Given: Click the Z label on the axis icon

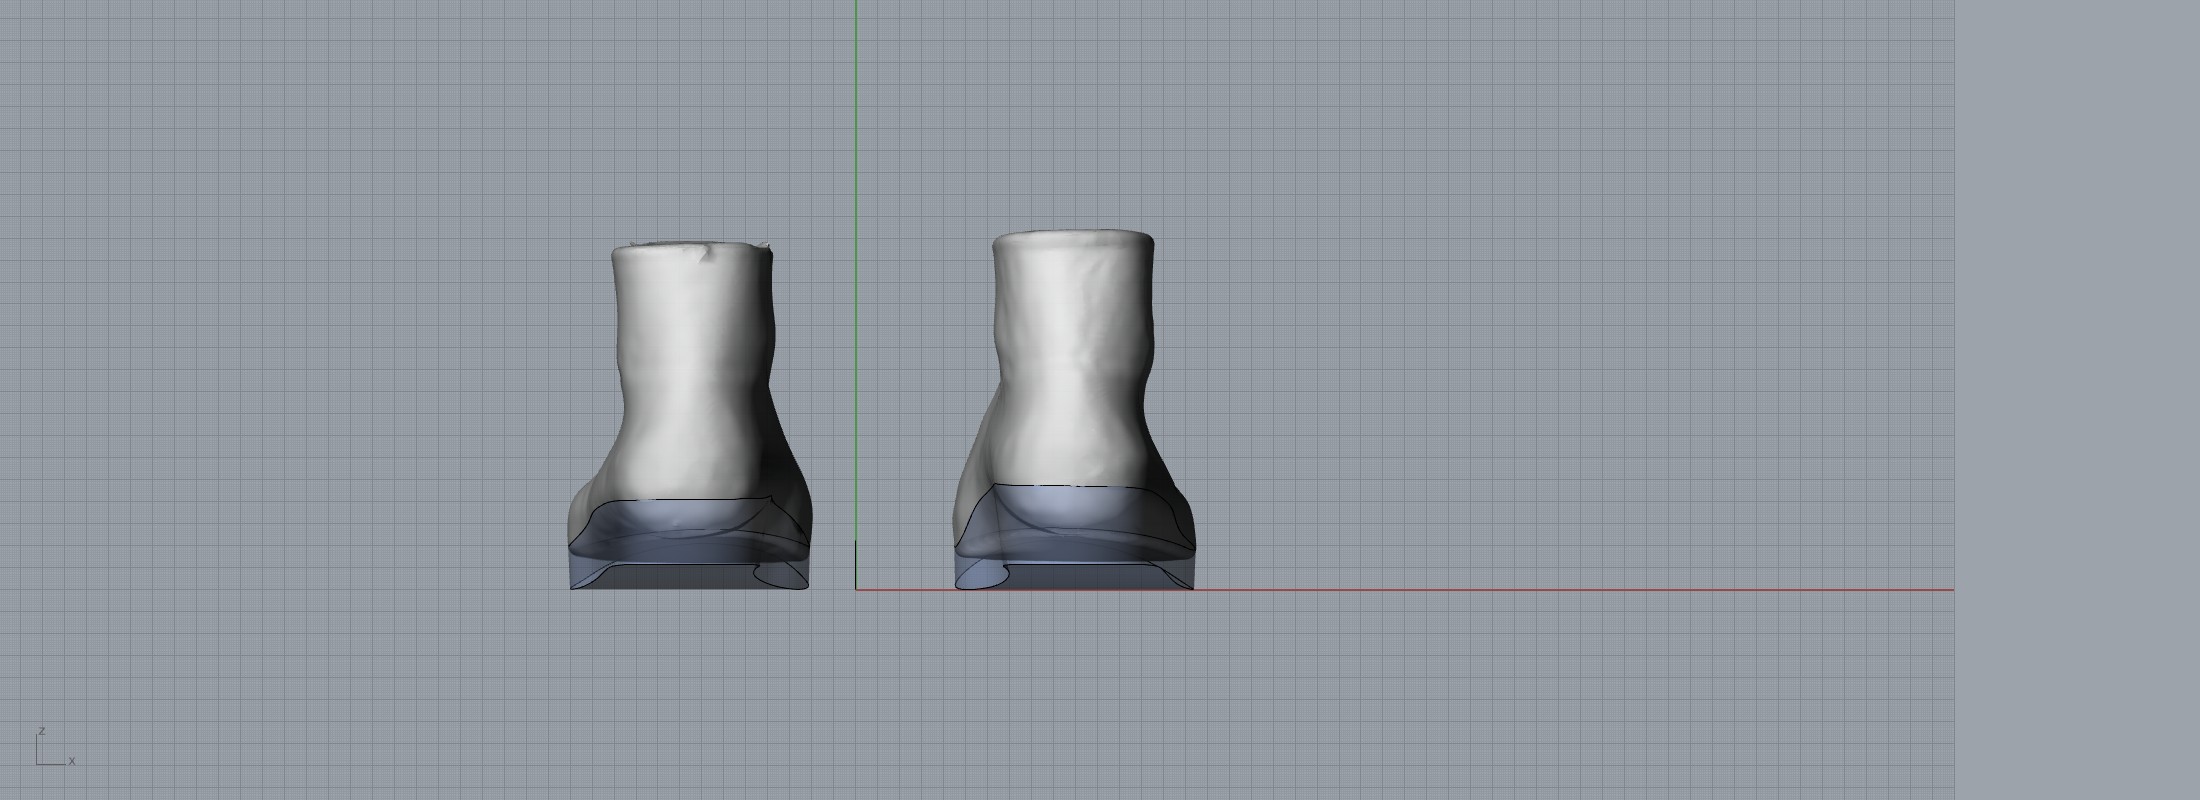Looking at the screenshot, I should pos(41,731).
